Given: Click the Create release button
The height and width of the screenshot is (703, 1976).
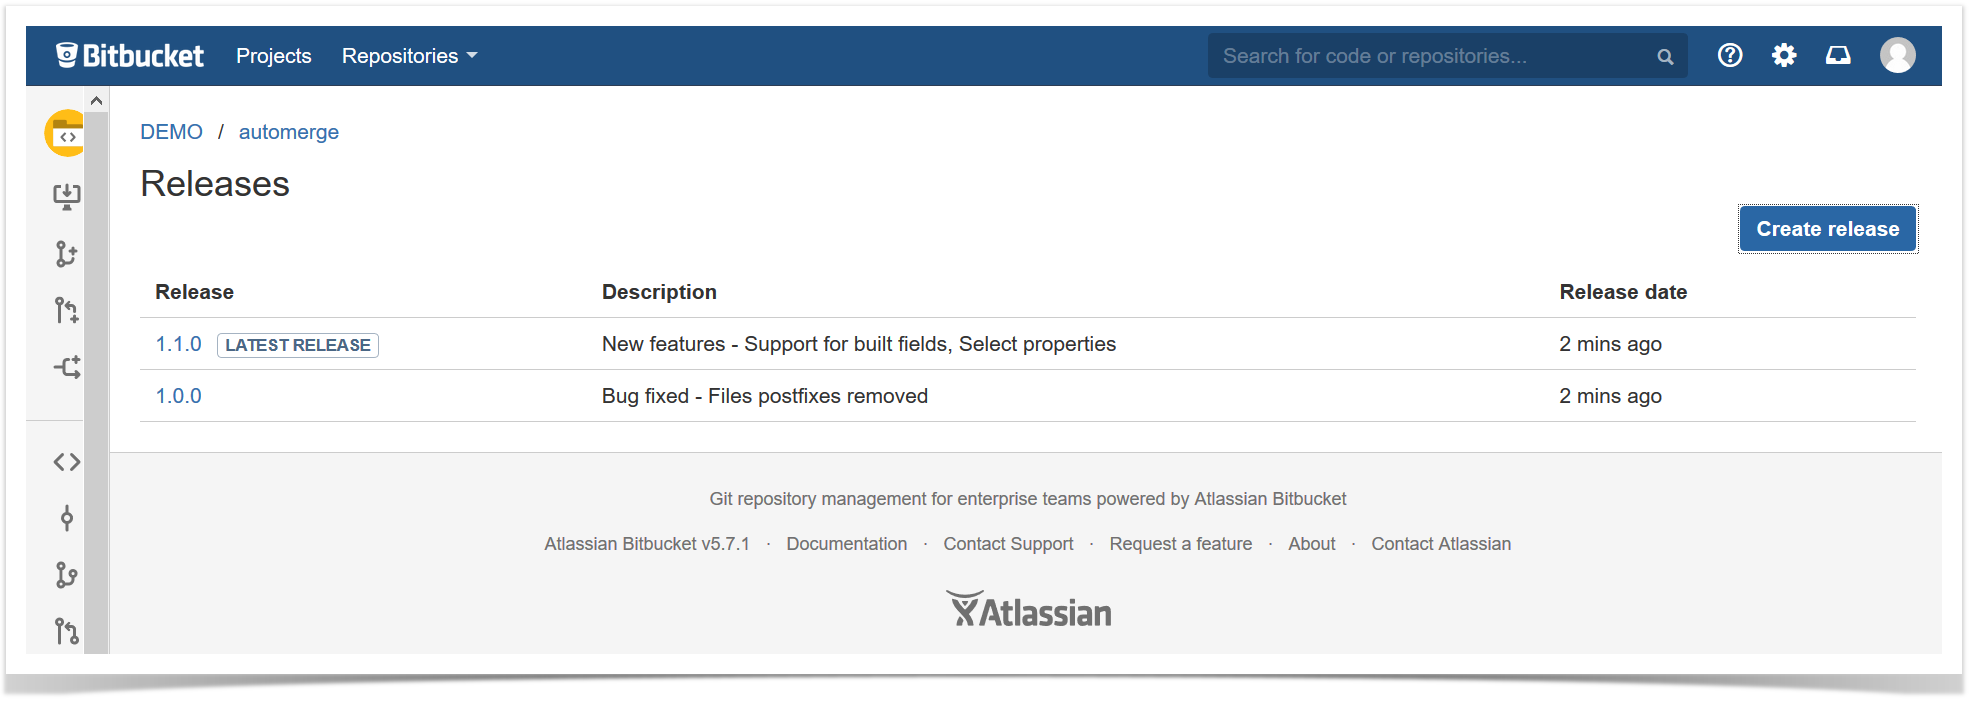Looking at the screenshot, I should (1828, 229).
